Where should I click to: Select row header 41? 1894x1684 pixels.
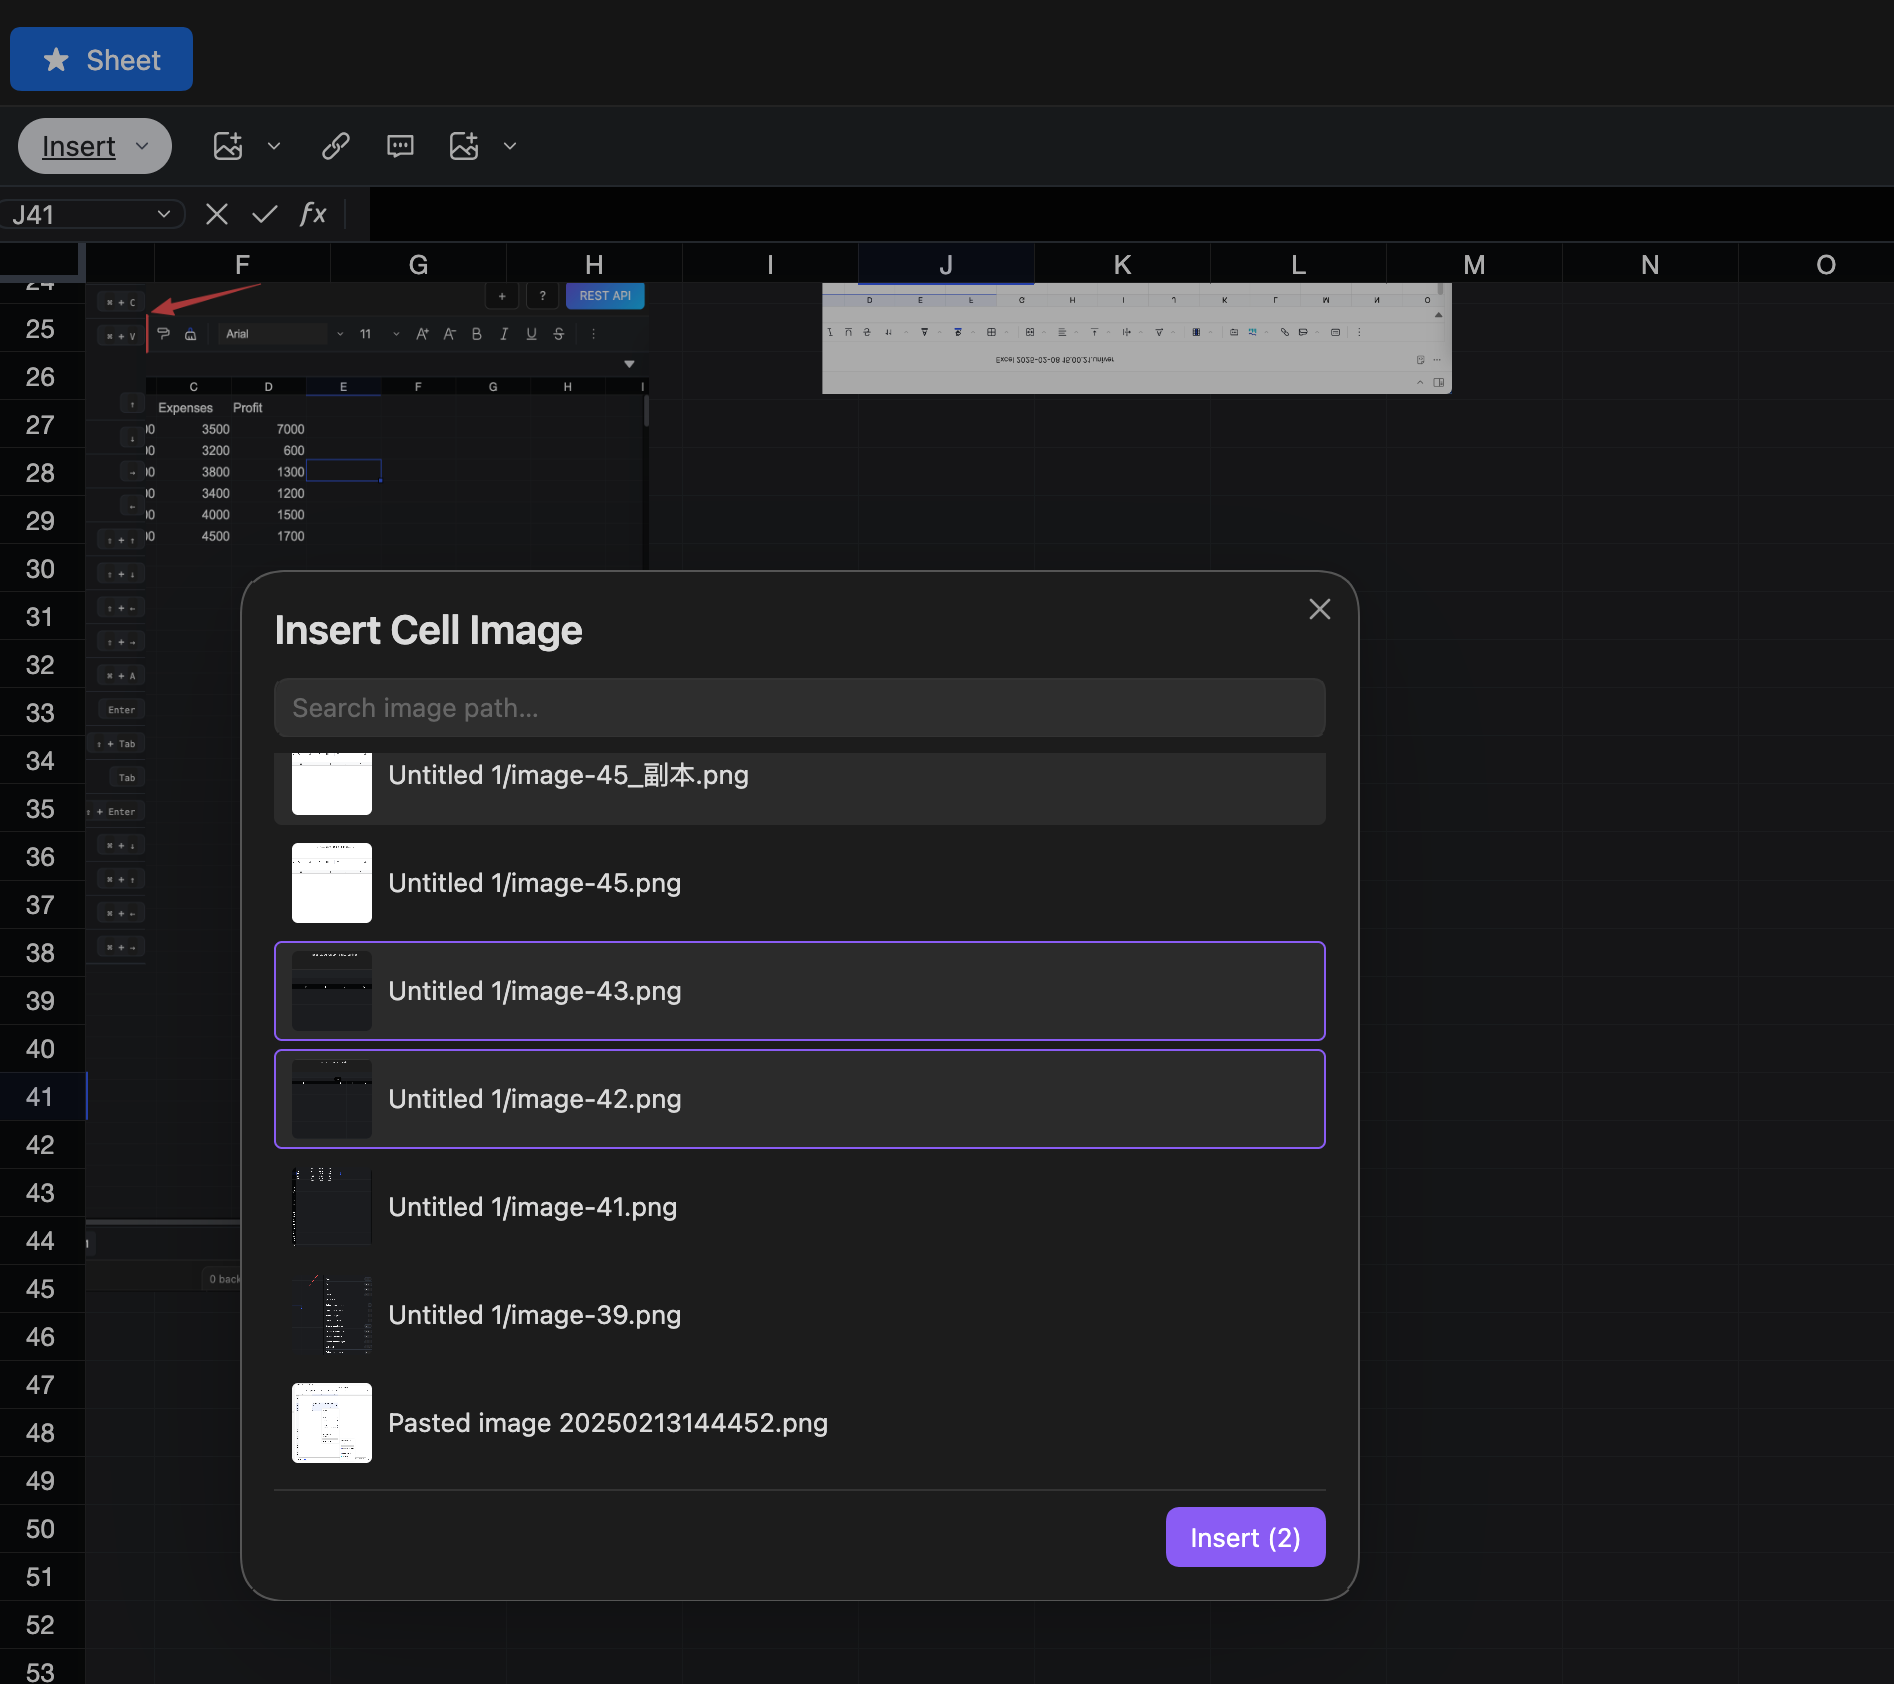click(x=42, y=1097)
